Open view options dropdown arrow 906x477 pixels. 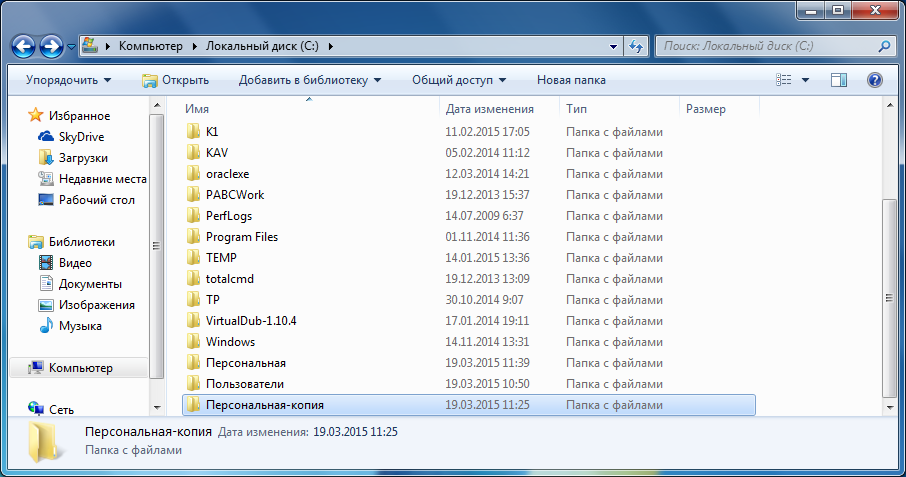coord(805,80)
